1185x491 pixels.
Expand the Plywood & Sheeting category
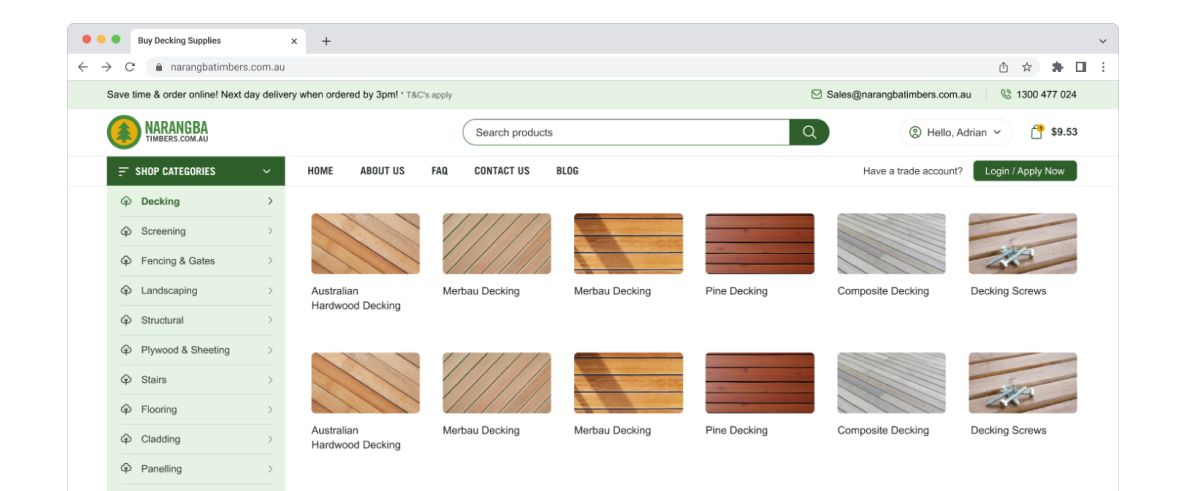270,350
